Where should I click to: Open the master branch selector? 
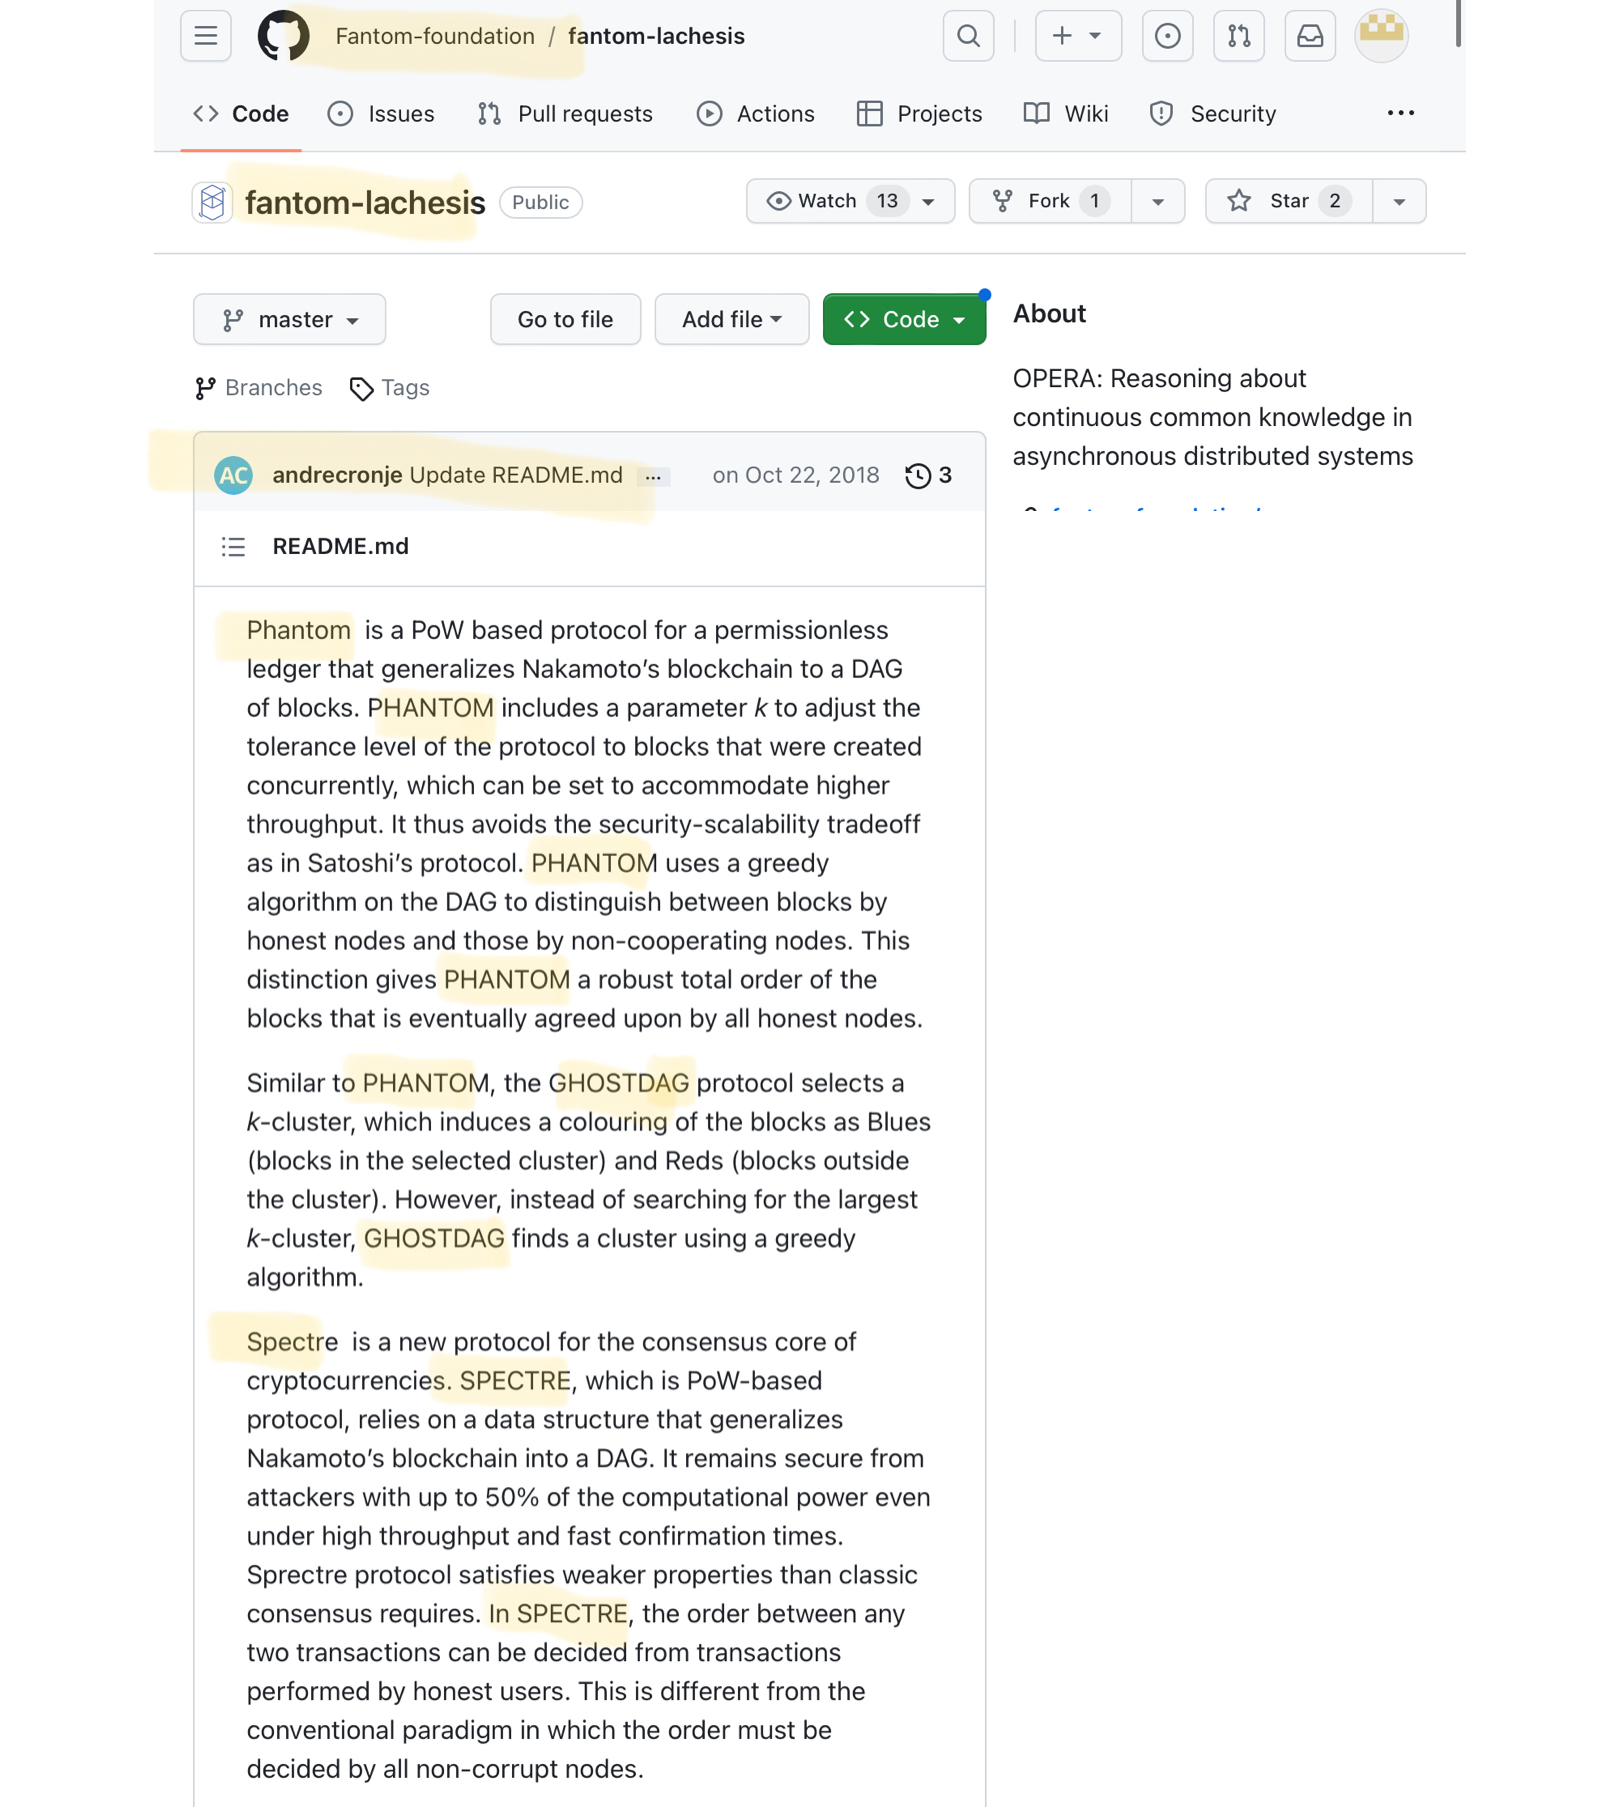pos(289,319)
